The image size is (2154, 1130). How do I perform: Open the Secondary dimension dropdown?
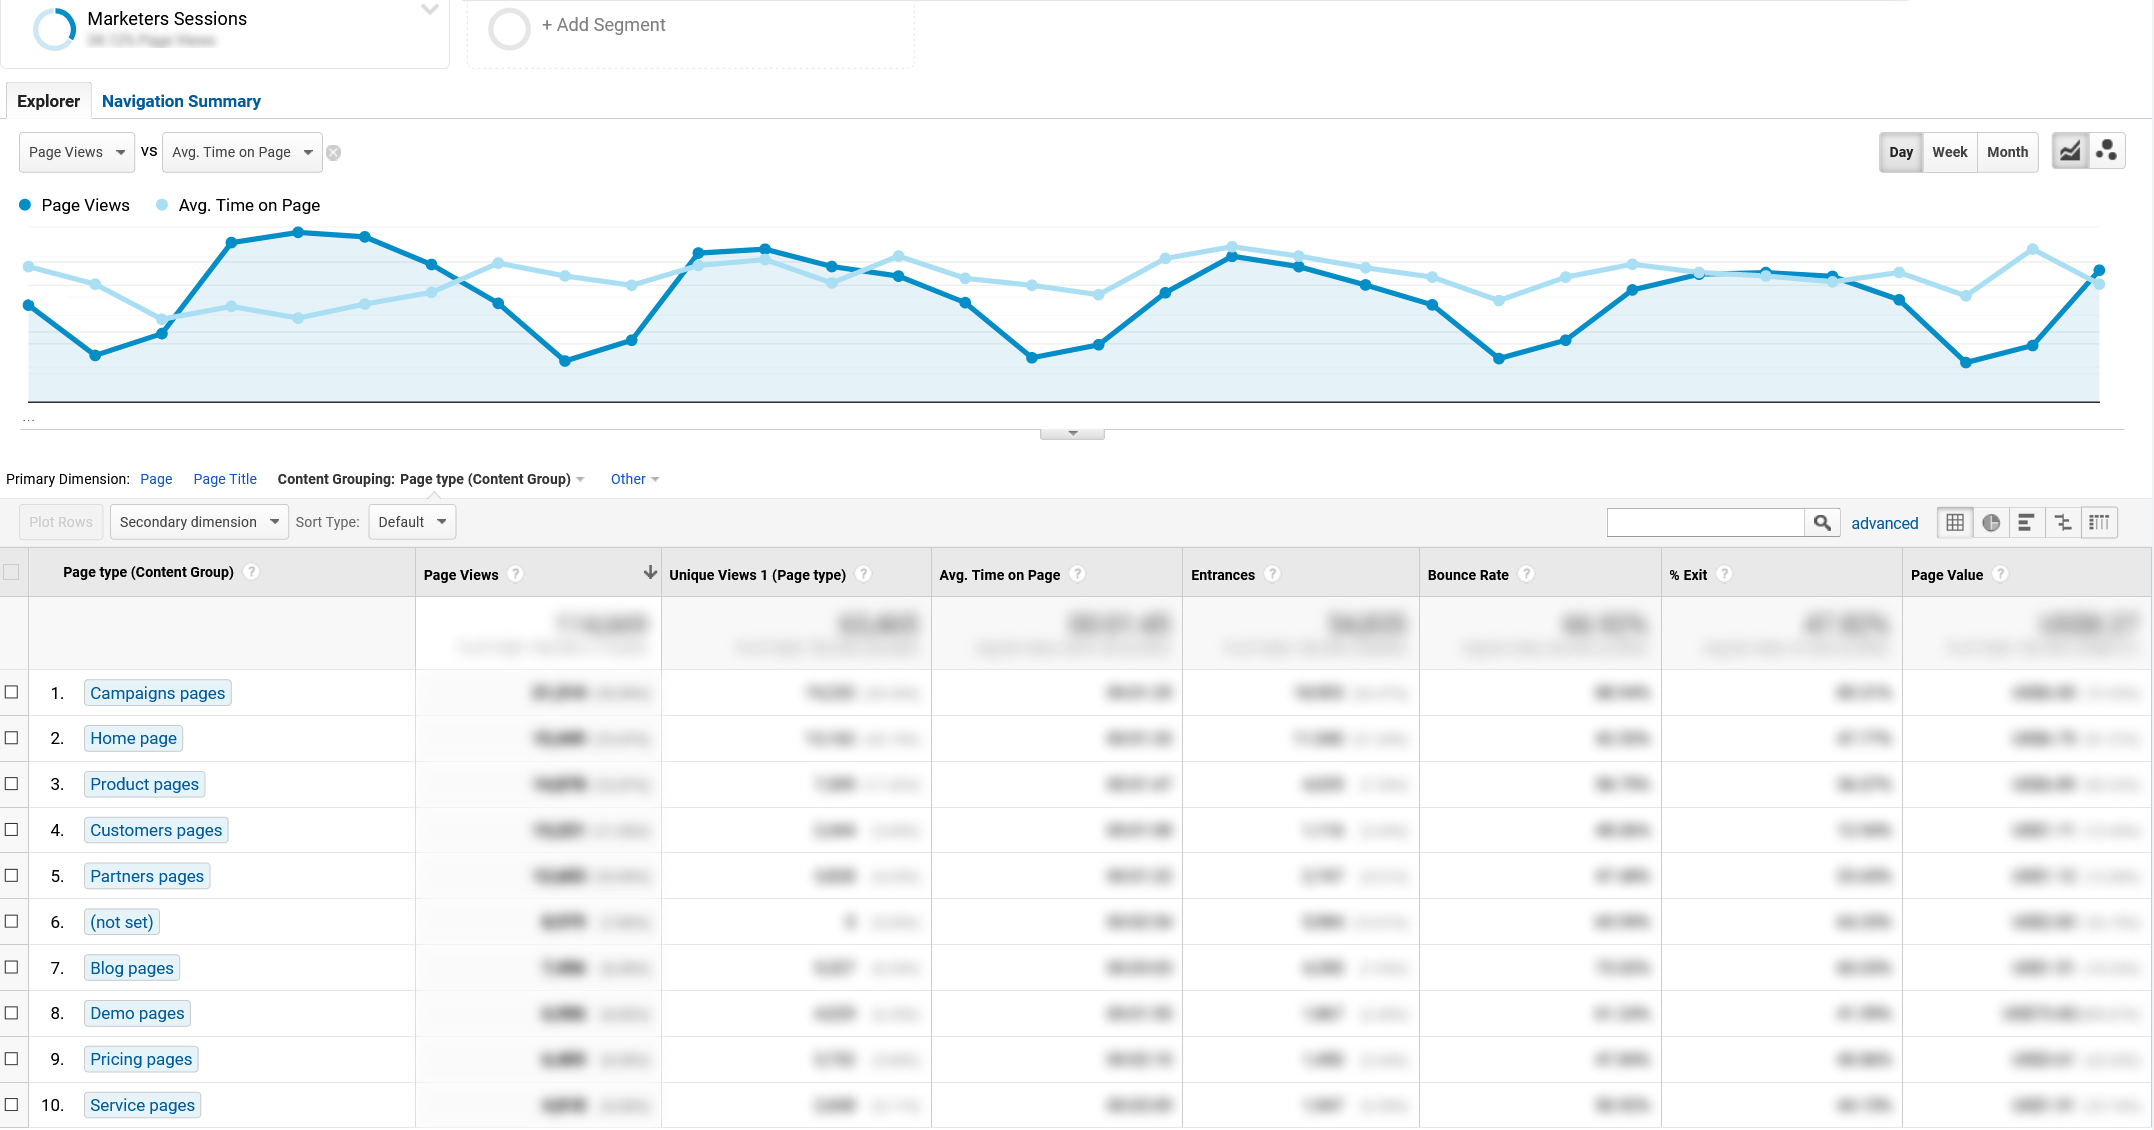(198, 521)
